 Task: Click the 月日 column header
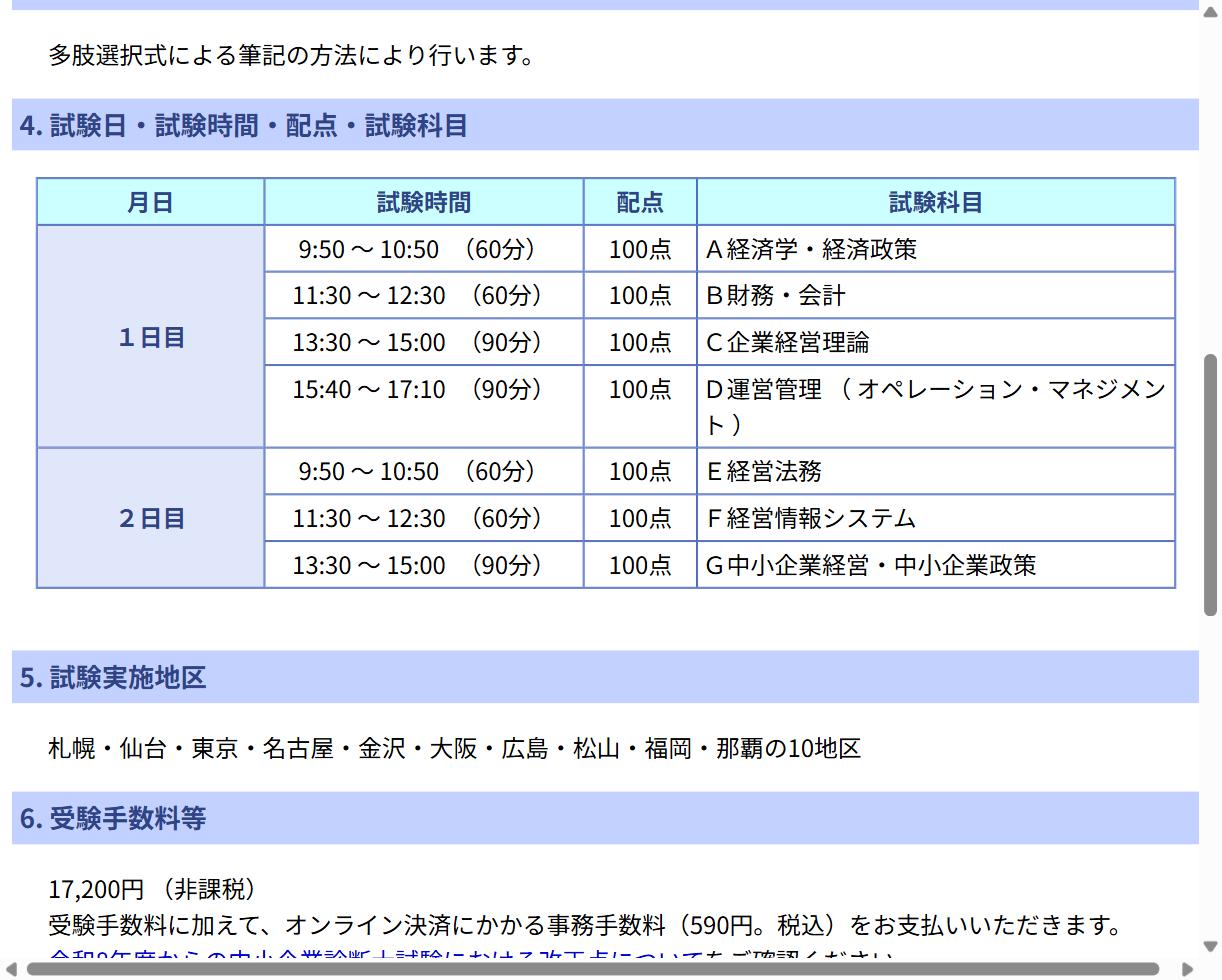click(150, 202)
